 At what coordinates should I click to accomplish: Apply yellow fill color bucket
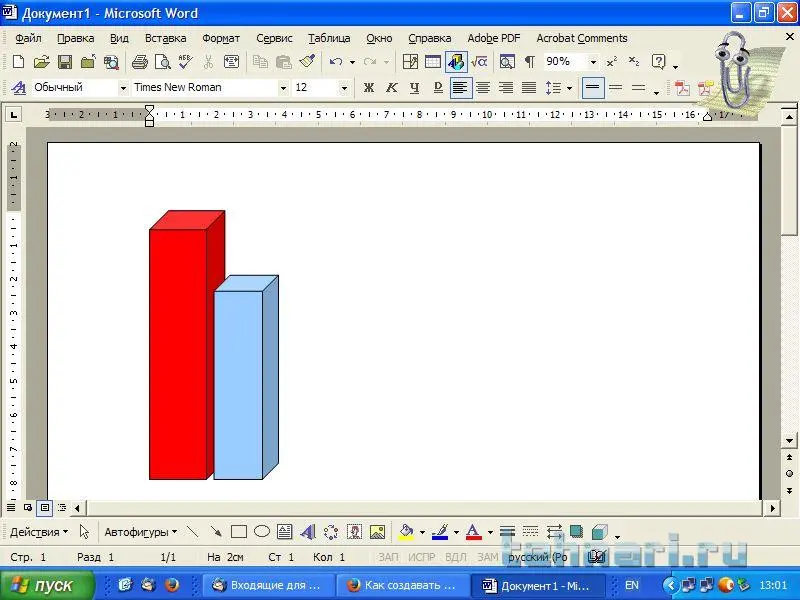[407, 532]
